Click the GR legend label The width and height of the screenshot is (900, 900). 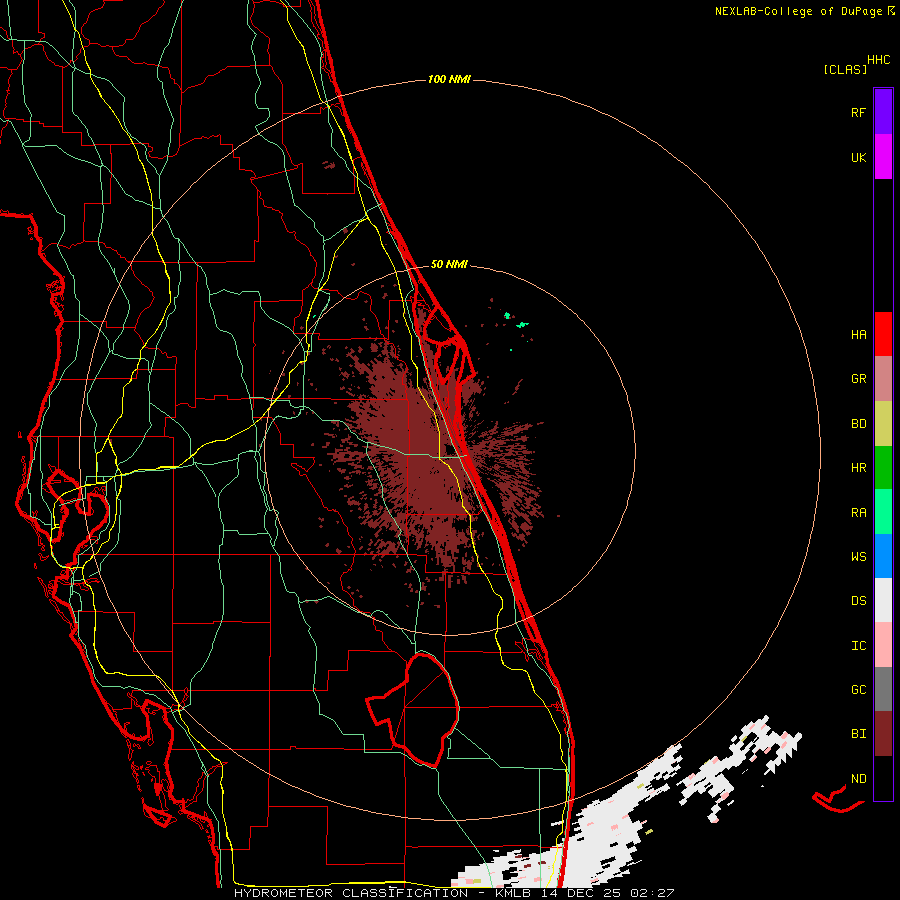coord(858,379)
